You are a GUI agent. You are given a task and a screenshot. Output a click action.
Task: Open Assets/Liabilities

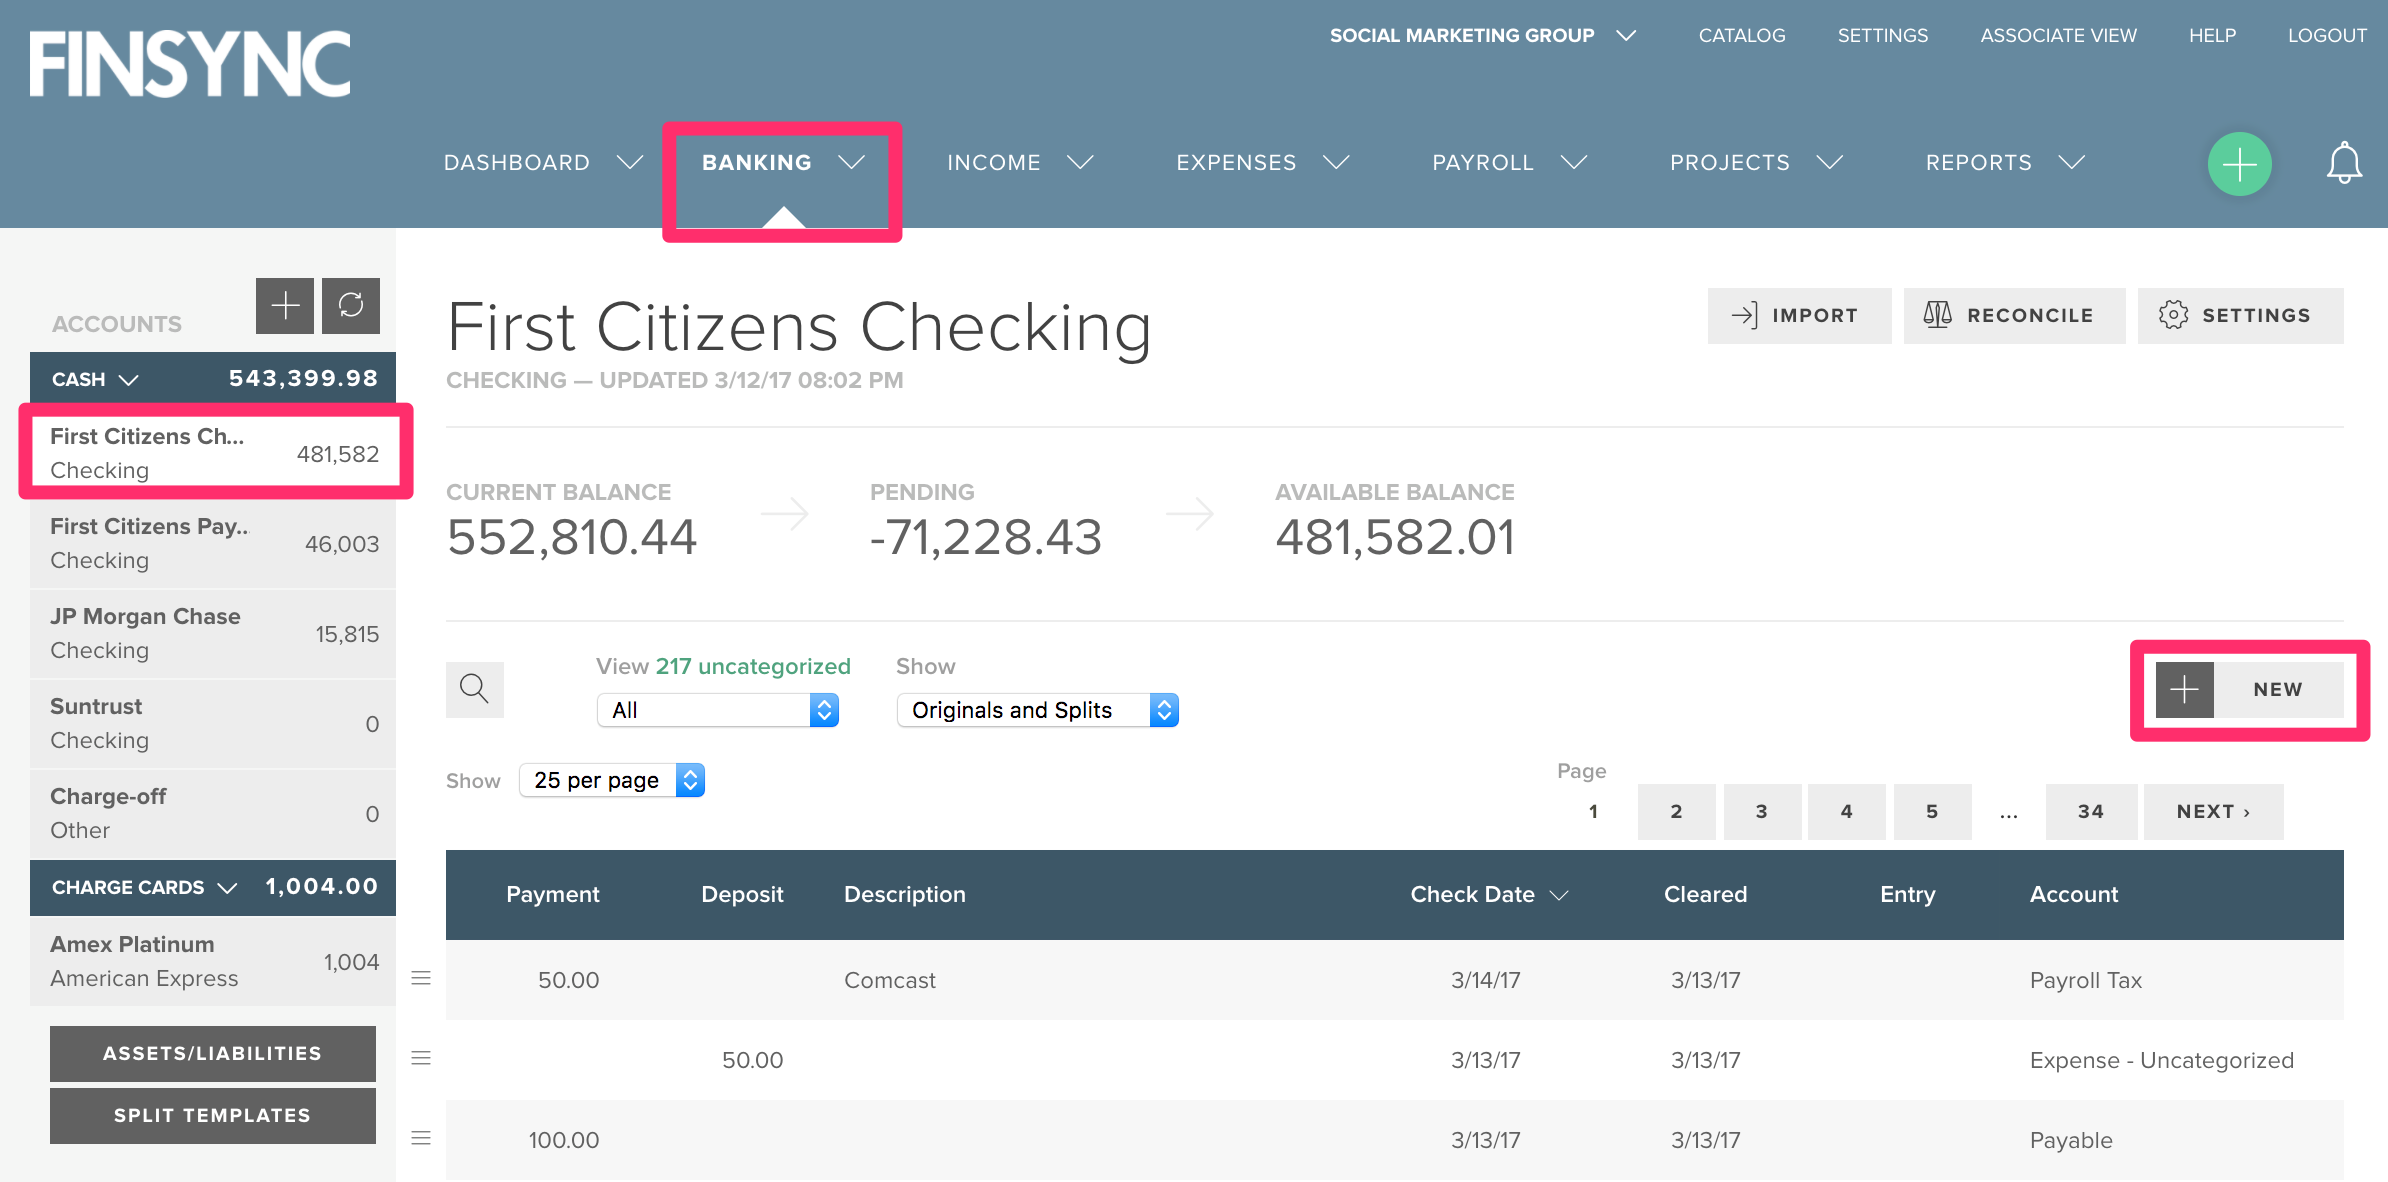click(x=213, y=1053)
